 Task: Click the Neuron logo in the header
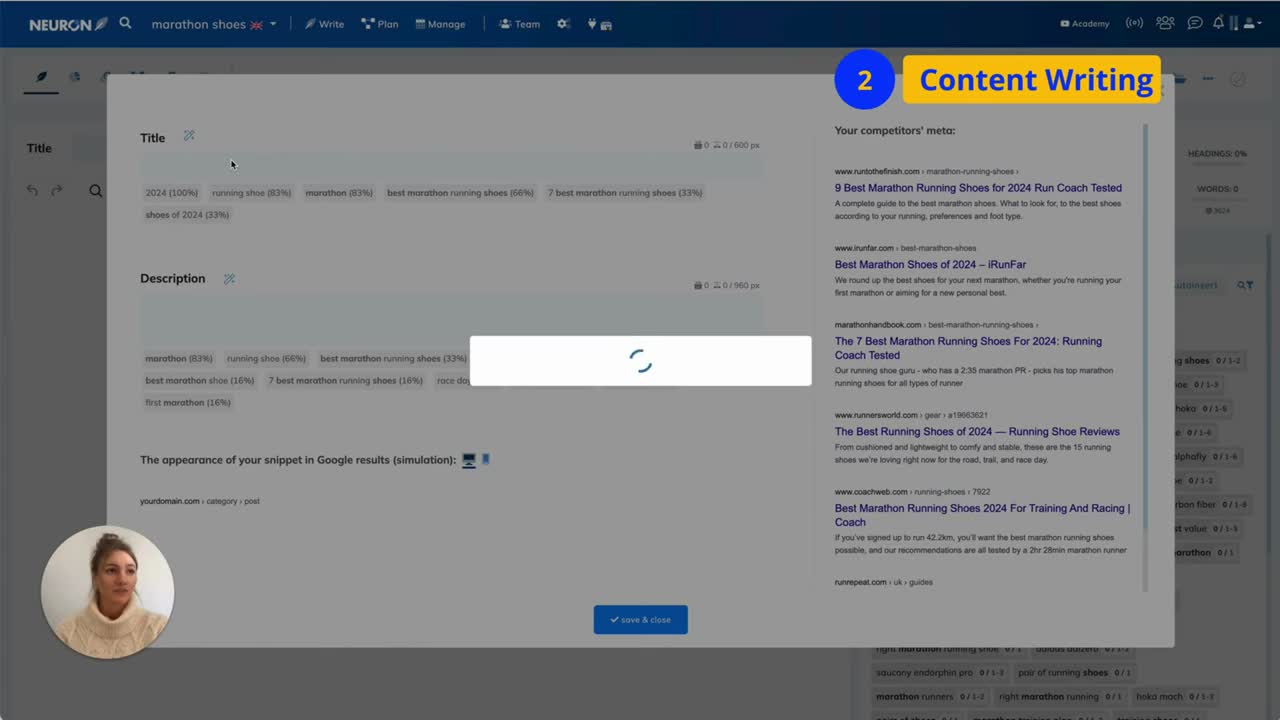[x=68, y=24]
